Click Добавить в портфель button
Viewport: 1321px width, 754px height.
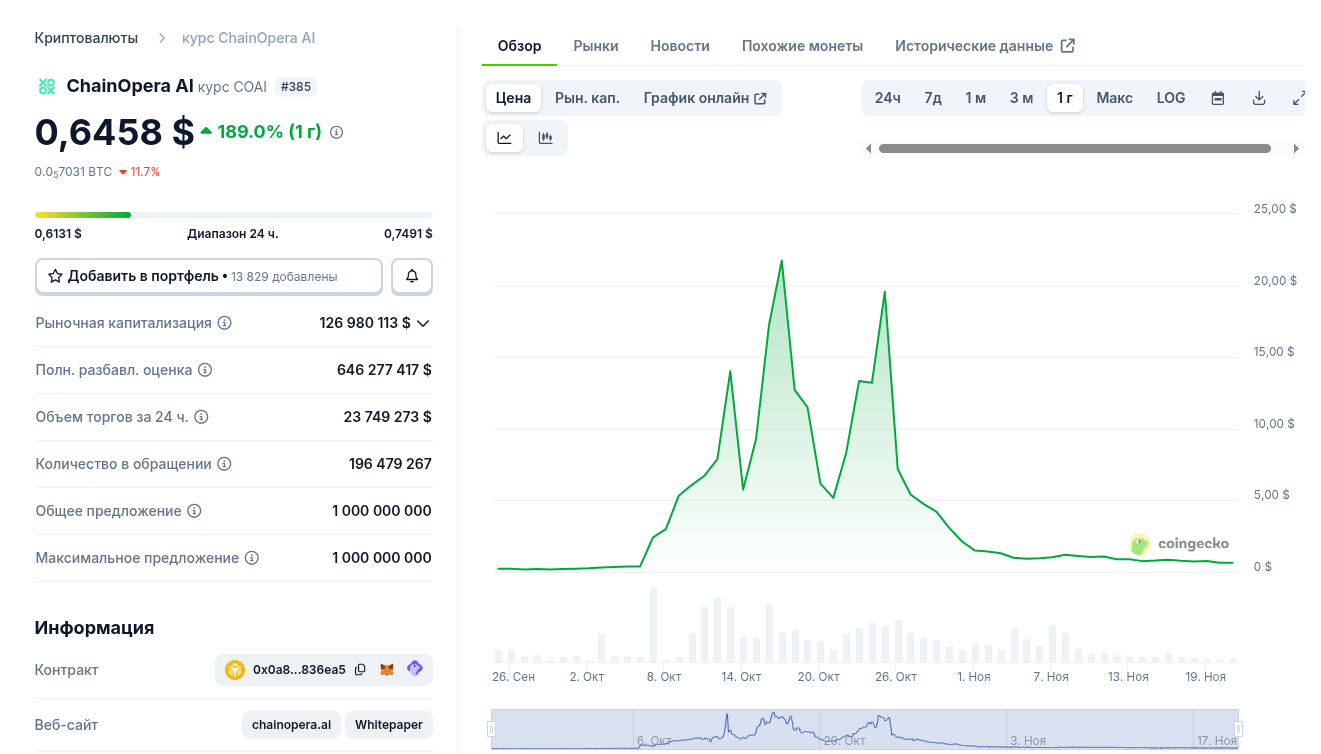209,276
